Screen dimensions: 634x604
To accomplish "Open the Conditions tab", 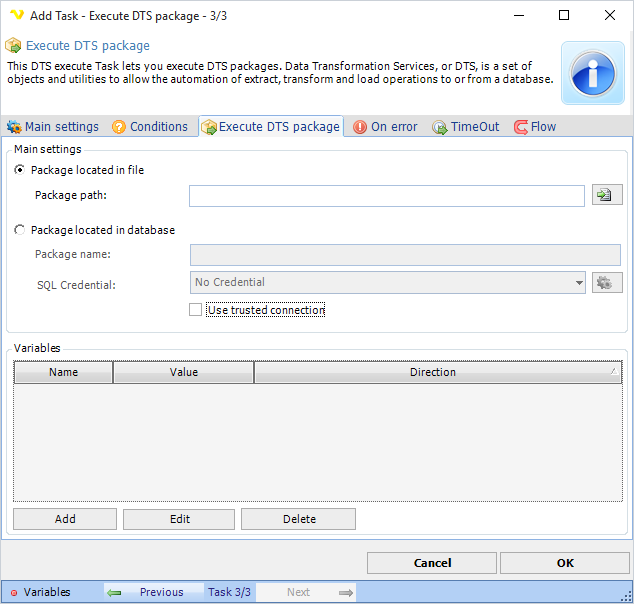I will (150, 127).
